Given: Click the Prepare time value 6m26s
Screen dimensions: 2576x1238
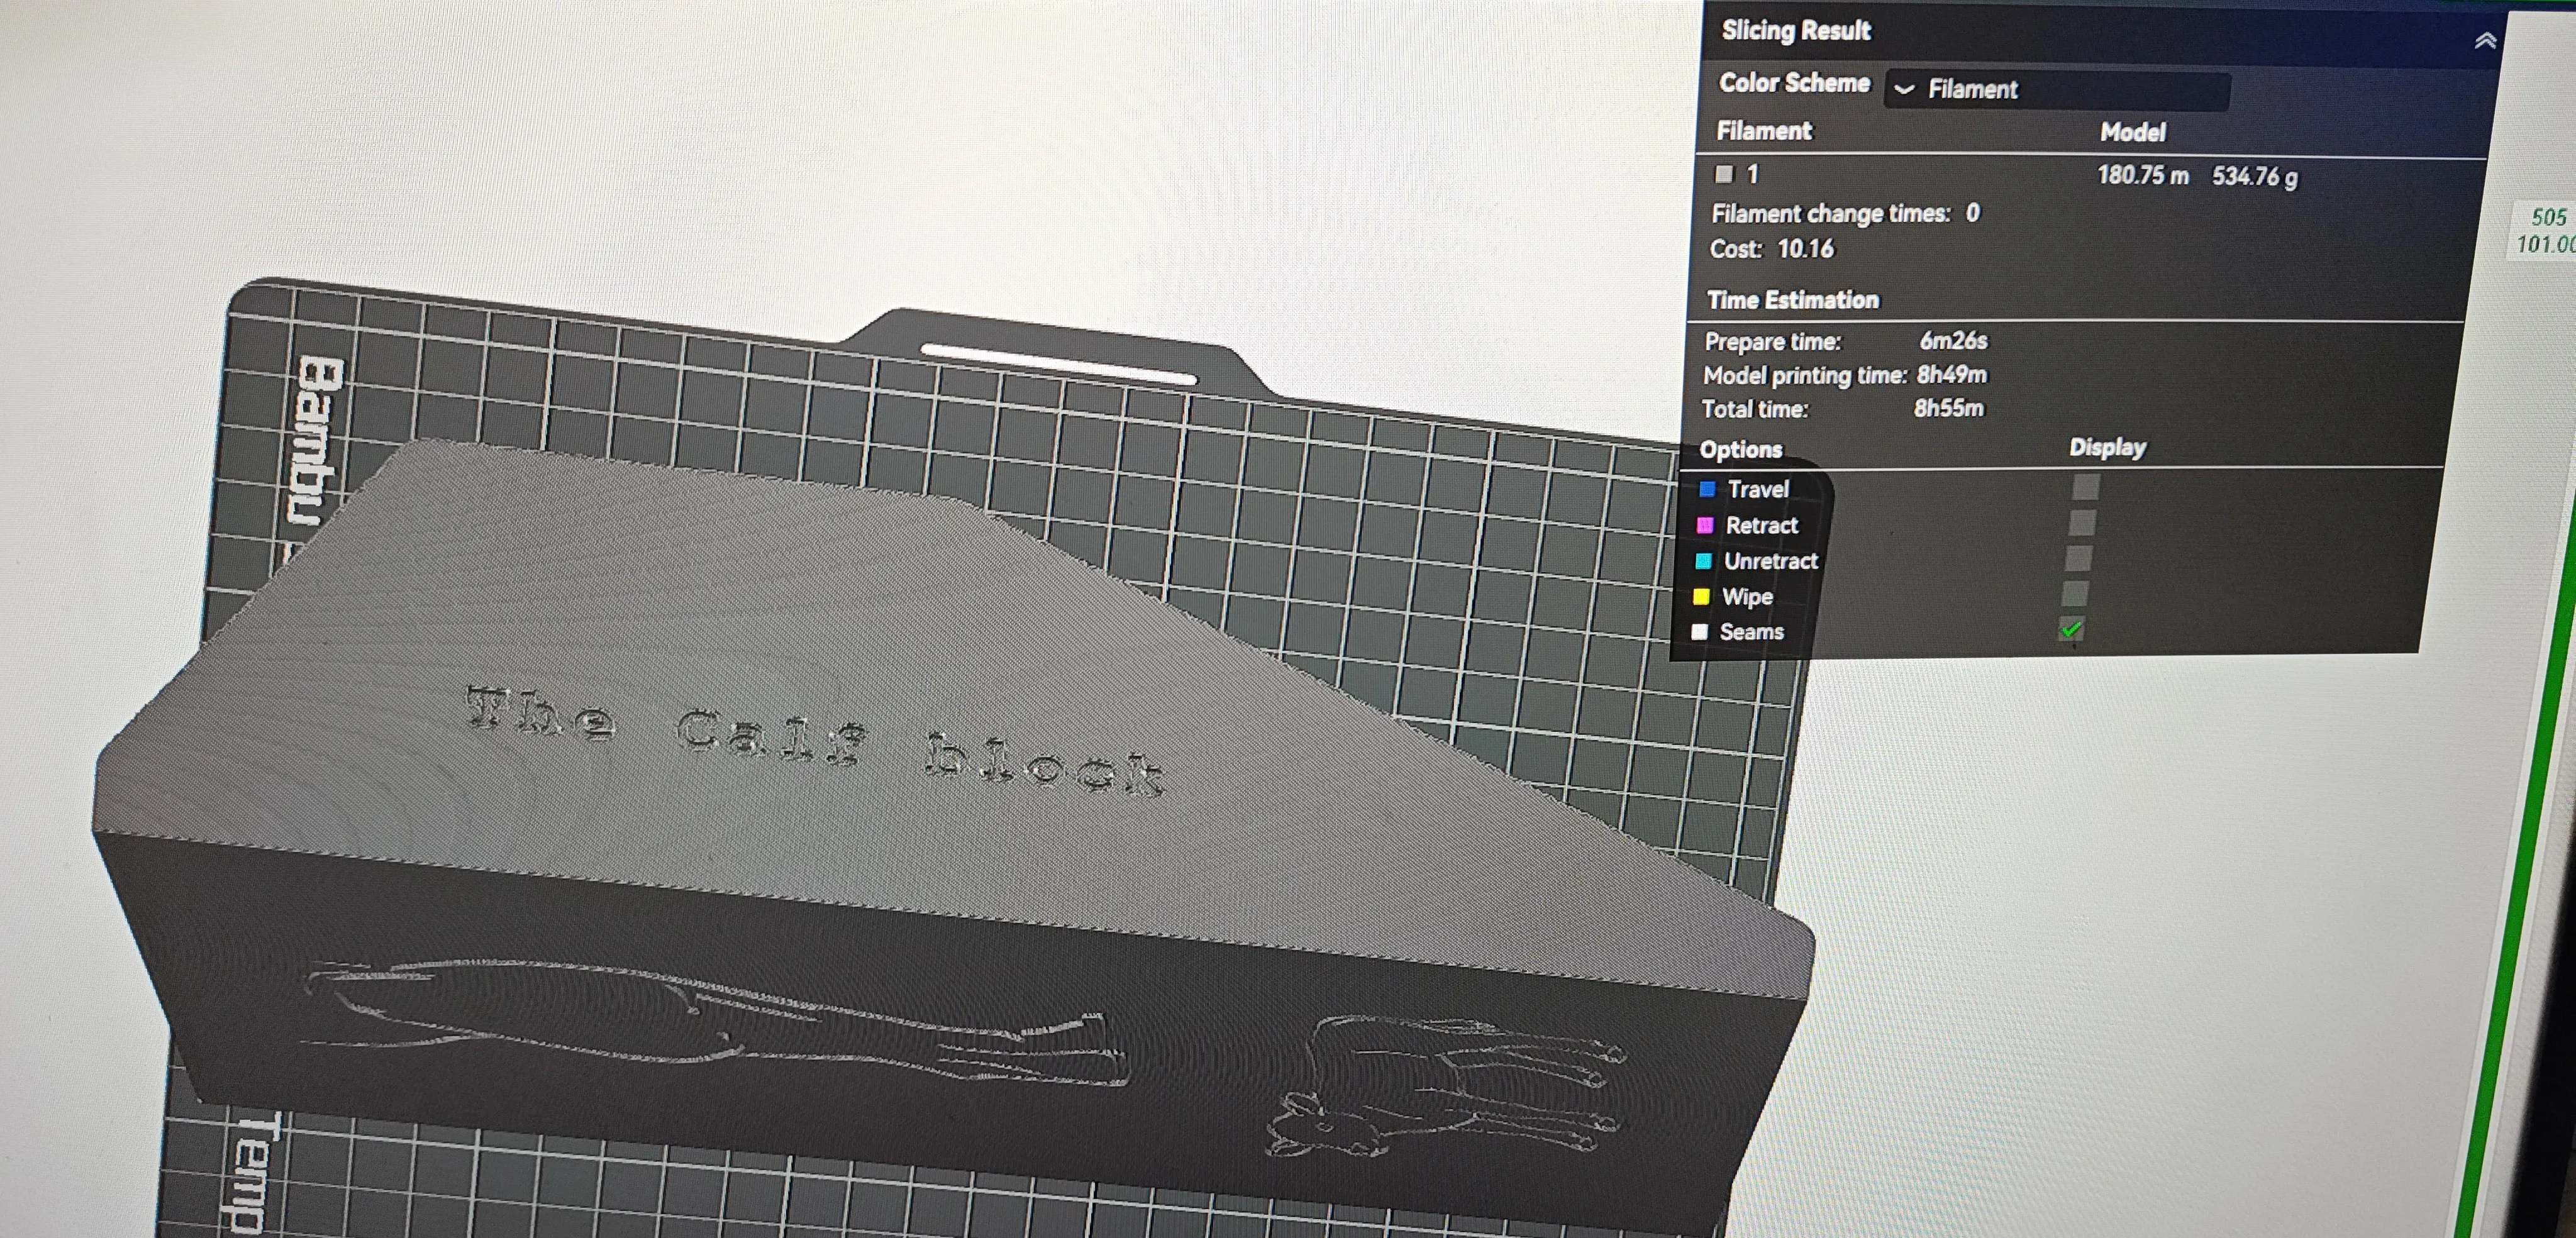Looking at the screenshot, I should [x=1953, y=341].
